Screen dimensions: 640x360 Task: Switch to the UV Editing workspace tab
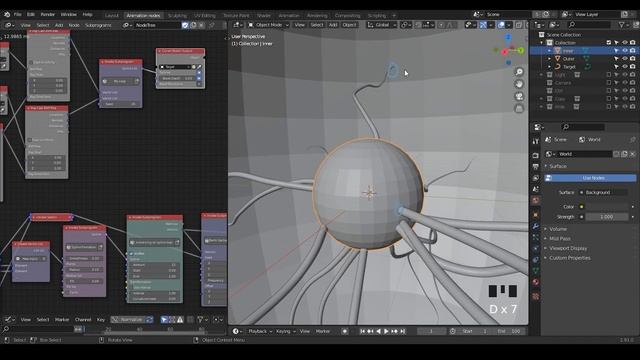tap(205, 16)
